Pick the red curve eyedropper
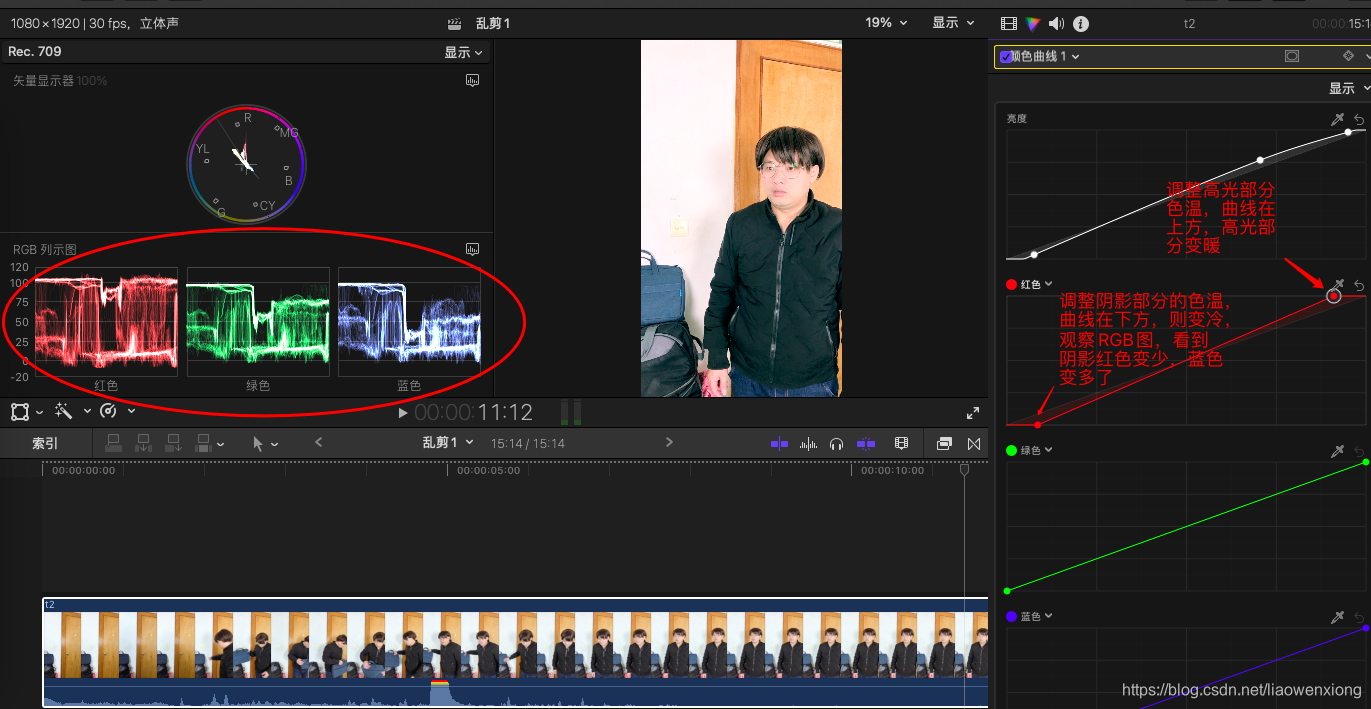 [x=1337, y=286]
